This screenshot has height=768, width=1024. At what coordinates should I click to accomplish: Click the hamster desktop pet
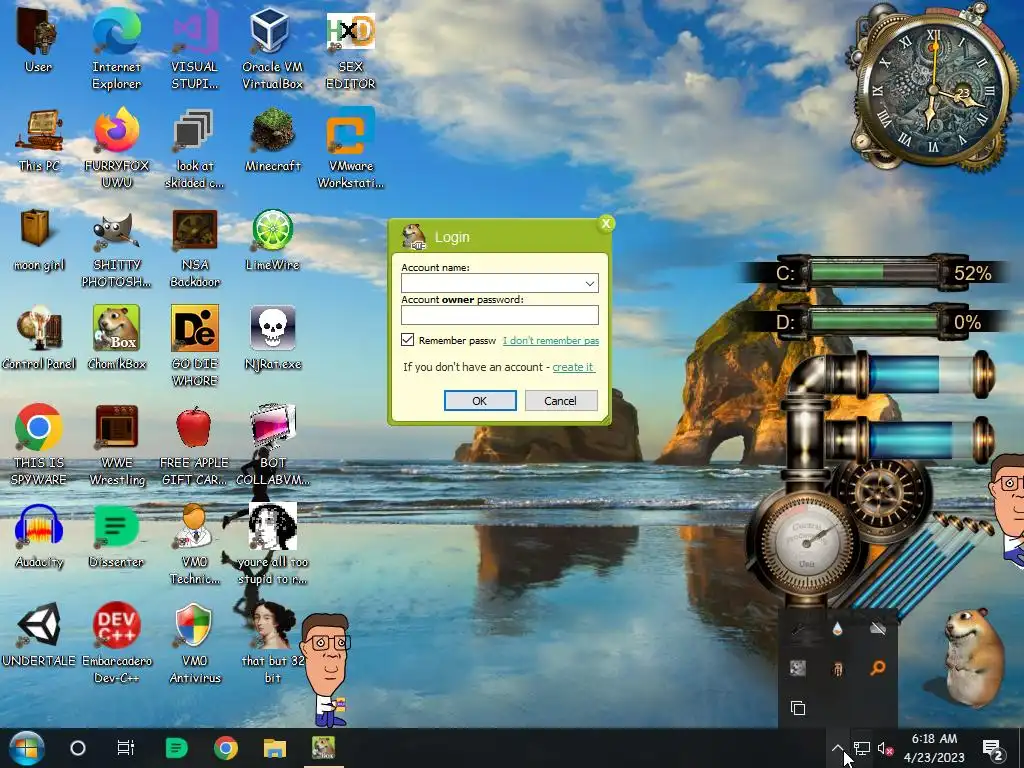coord(973,656)
